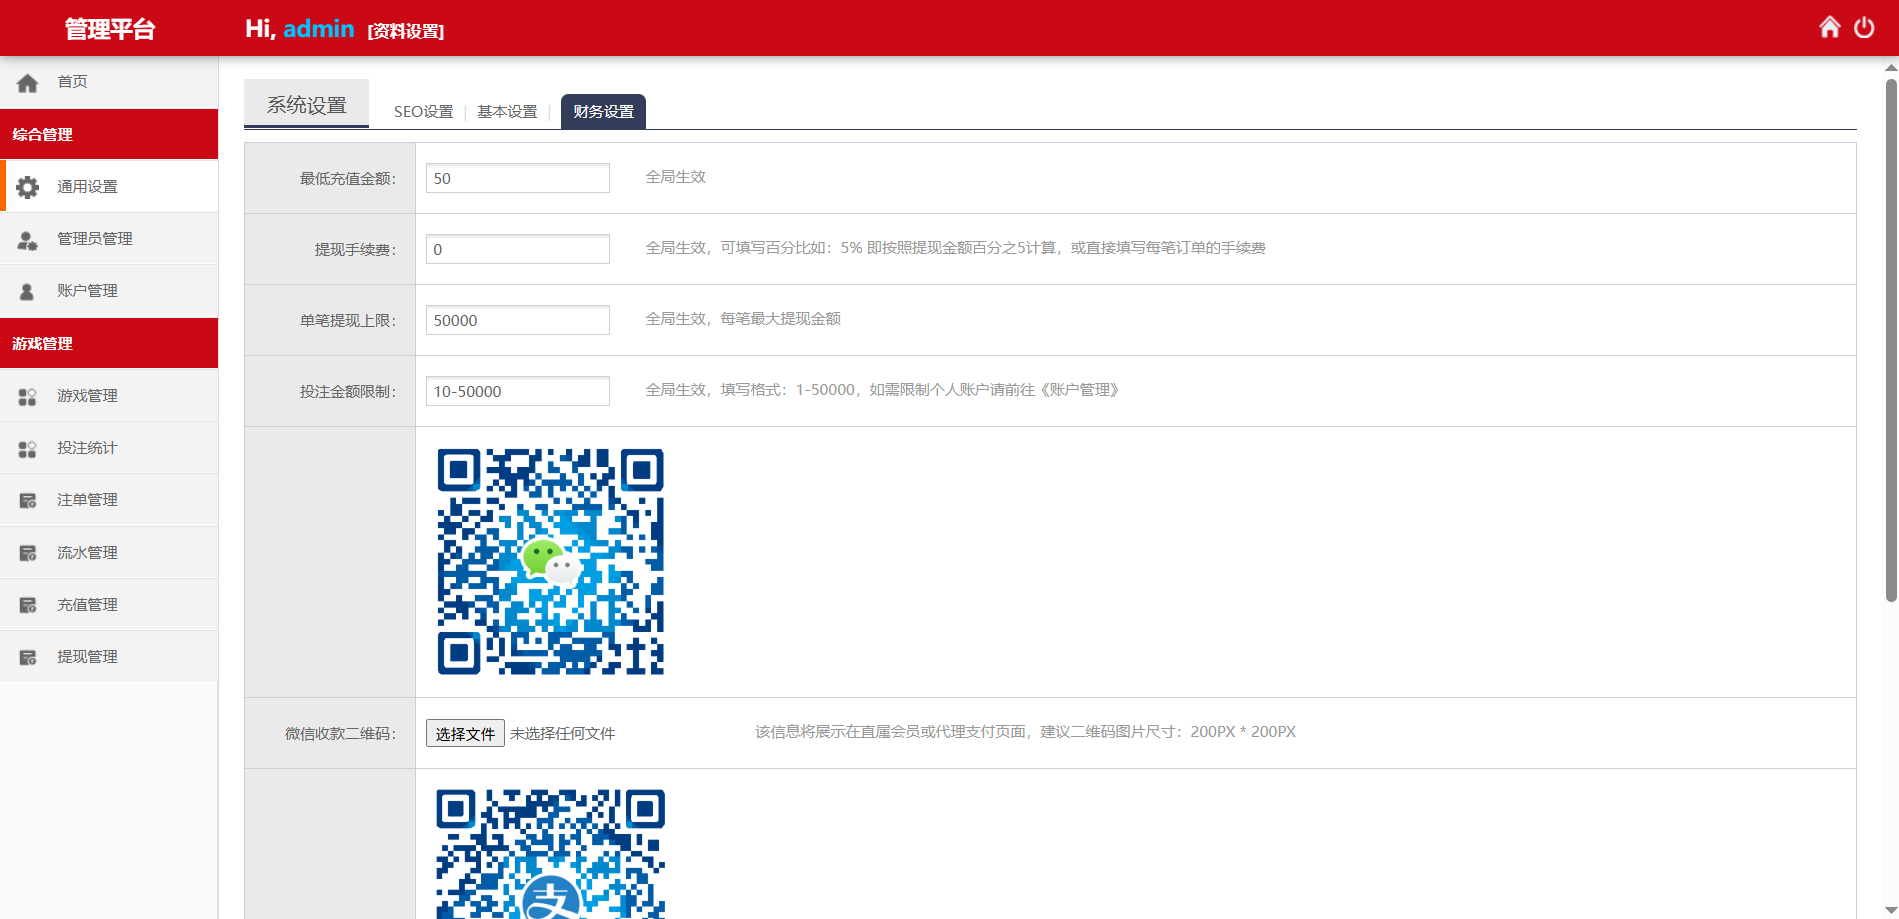Click the icon beside 注单管理
1899x919 pixels.
(x=28, y=501)
